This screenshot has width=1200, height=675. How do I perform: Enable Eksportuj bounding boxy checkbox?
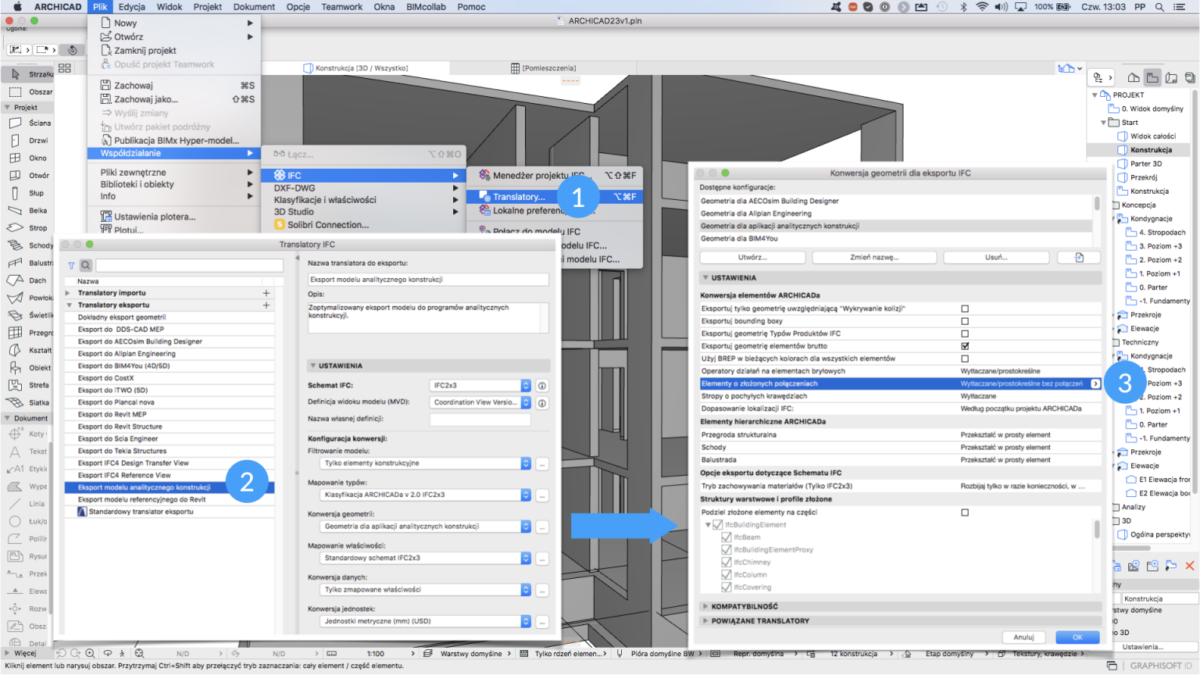point(965,321)
